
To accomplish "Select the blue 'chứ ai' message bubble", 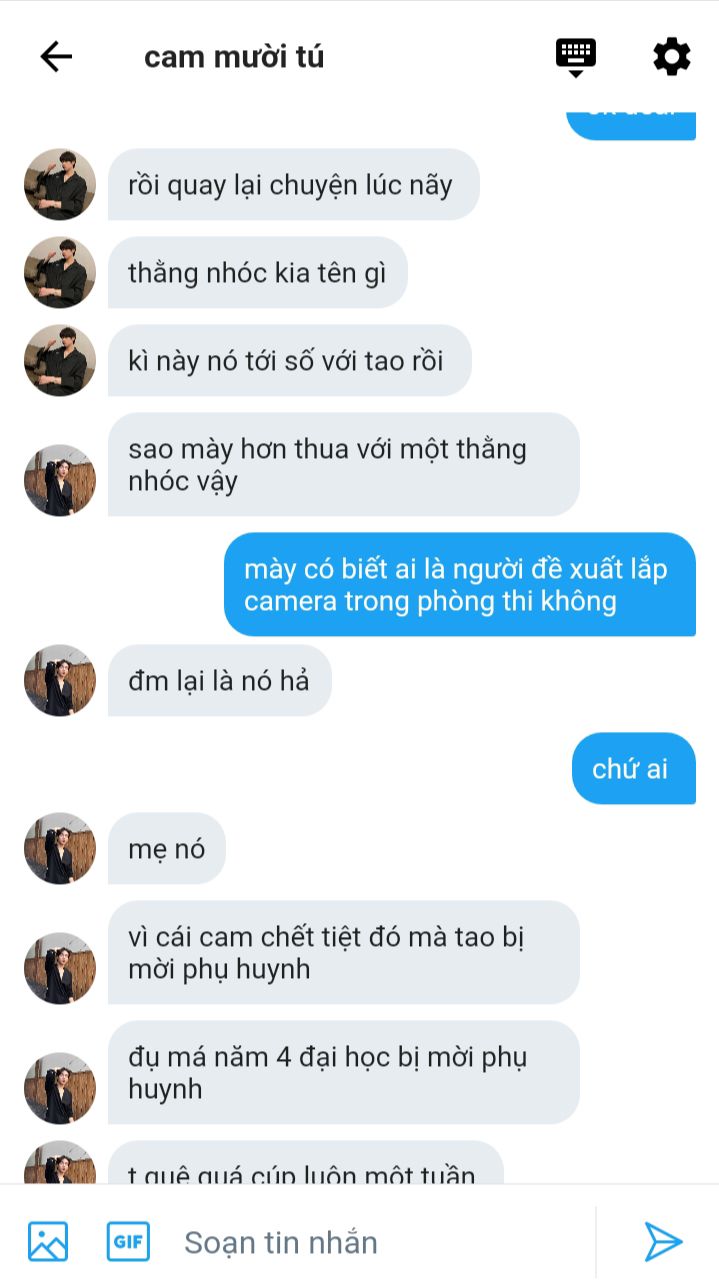I will coord(634,768).
